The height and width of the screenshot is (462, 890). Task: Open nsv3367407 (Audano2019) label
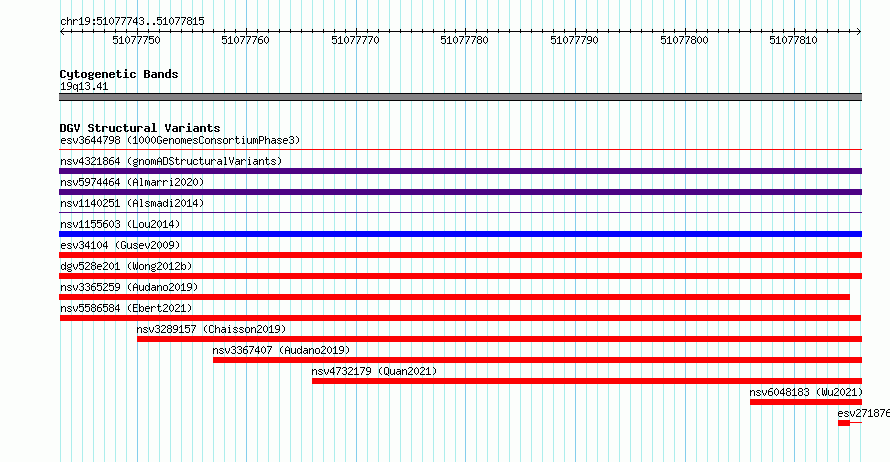282,350
